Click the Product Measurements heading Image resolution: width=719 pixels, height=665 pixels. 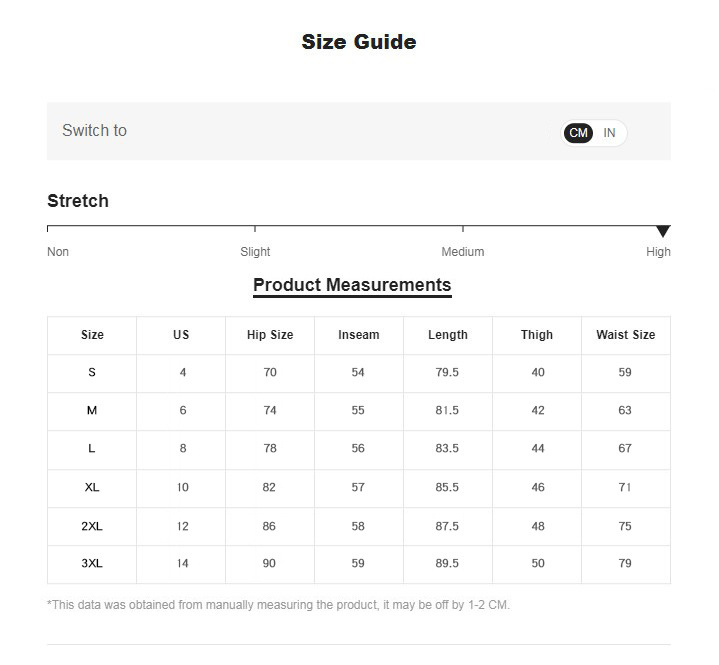tap(352, 285)
